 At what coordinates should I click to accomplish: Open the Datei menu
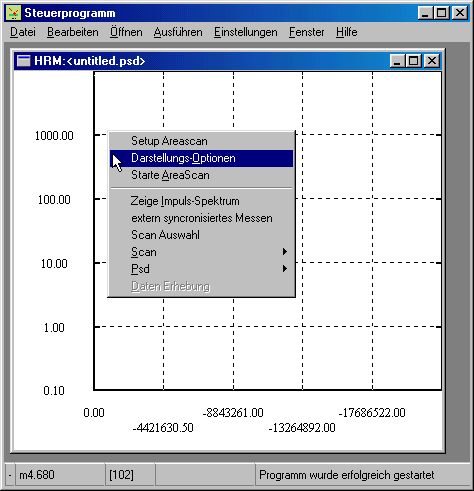click(x=23, y=32)
